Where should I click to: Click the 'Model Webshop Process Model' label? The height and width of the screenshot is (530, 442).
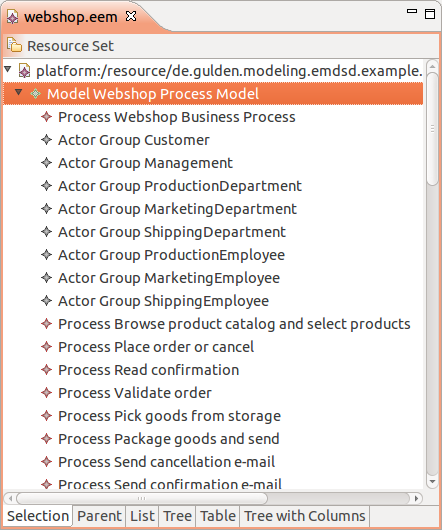153,94
